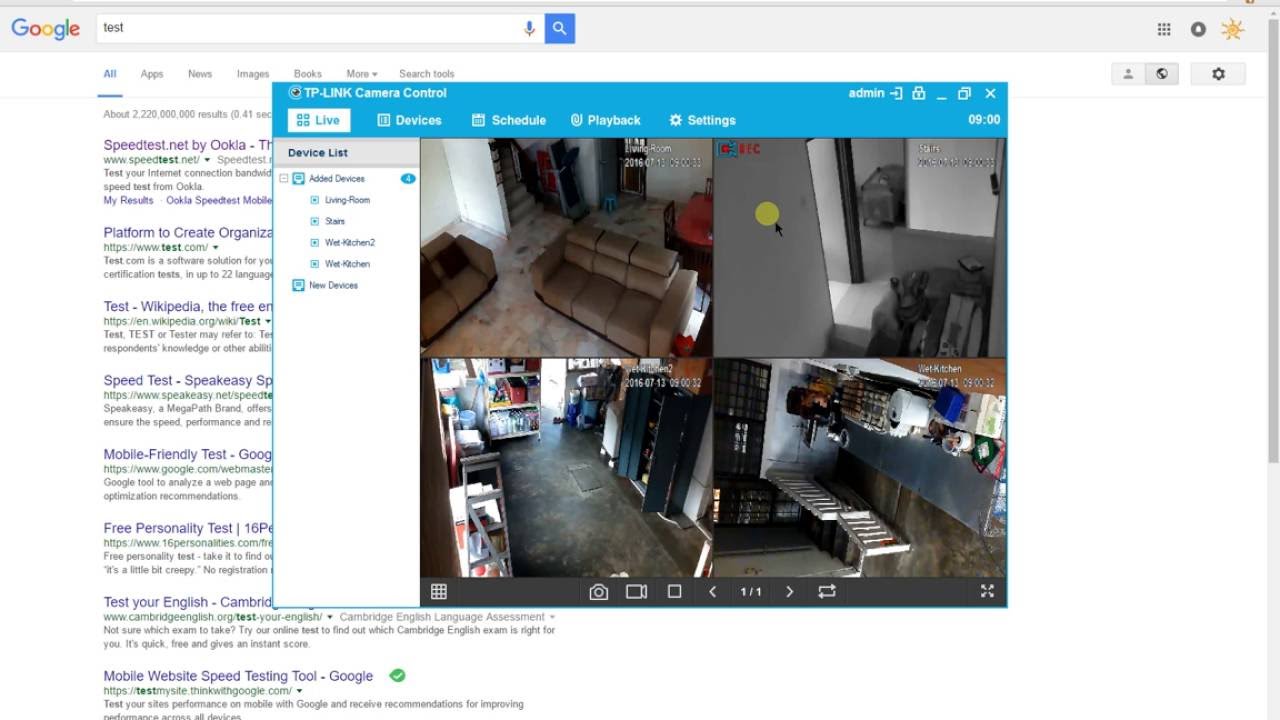Open Google notifications bell icon

click(x=1198, y=29)
